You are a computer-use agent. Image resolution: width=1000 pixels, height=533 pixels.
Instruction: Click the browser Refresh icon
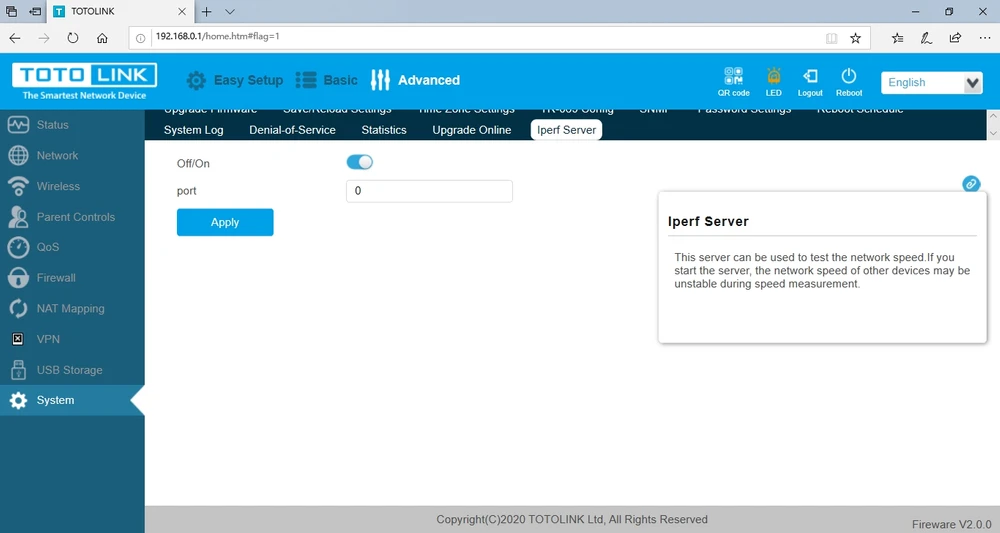pyautogui.click(x=73, y=38)
